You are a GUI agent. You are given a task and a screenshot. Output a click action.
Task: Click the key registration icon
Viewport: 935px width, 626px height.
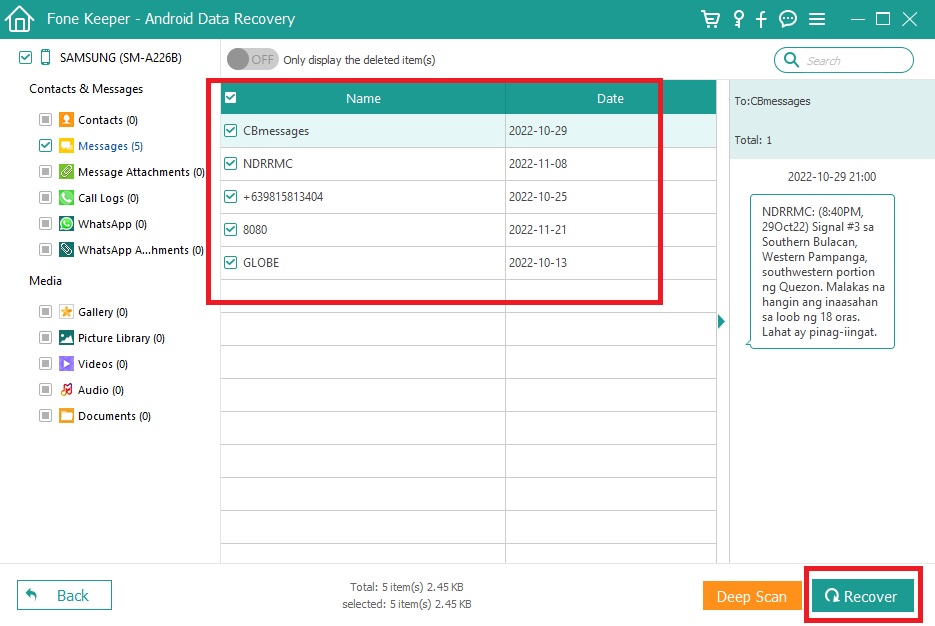(738, 19)
